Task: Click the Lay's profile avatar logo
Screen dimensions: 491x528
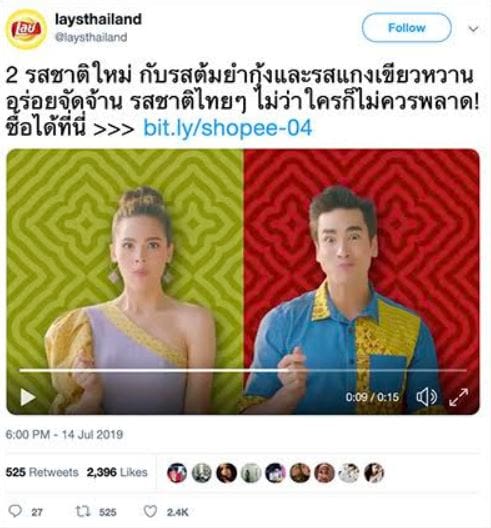Action: coord(26,30)
